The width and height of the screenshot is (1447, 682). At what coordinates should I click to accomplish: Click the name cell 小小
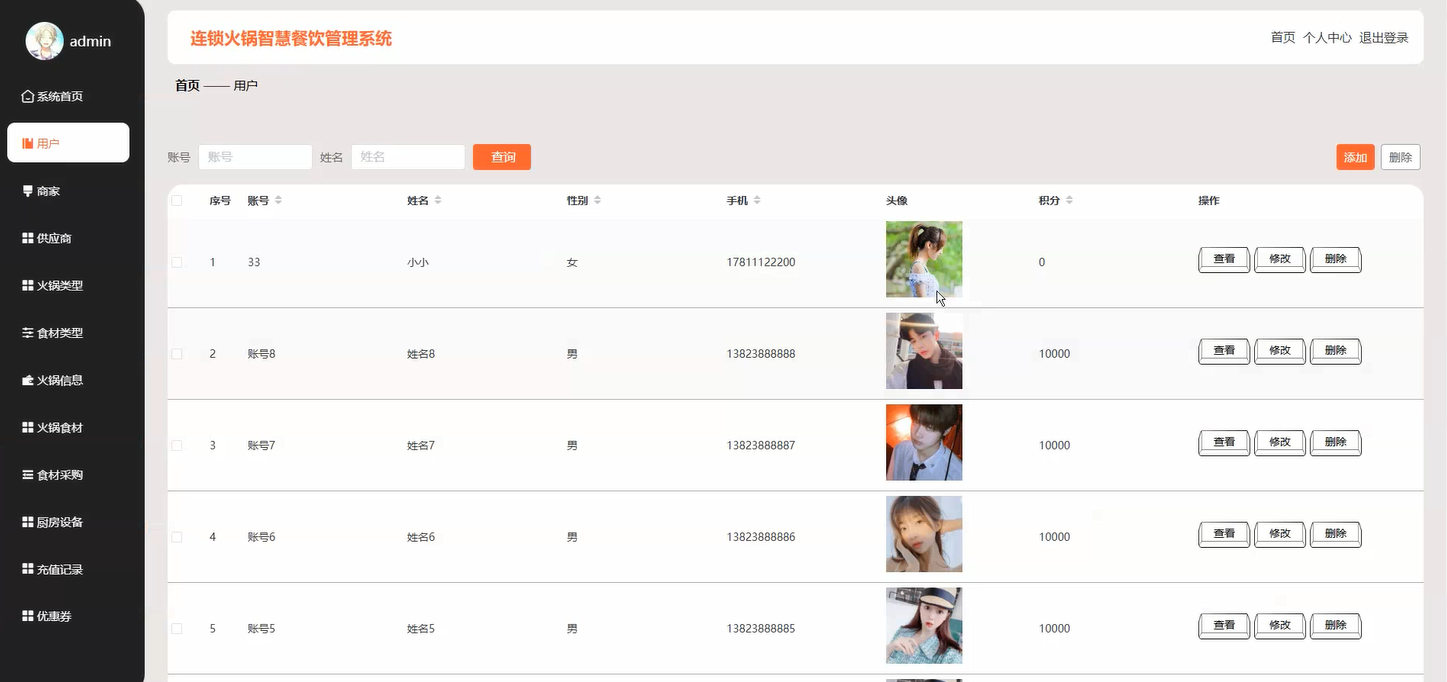(418, 262)
